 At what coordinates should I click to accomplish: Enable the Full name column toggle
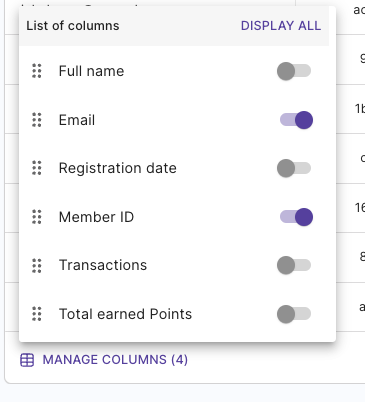pos(294,71)
